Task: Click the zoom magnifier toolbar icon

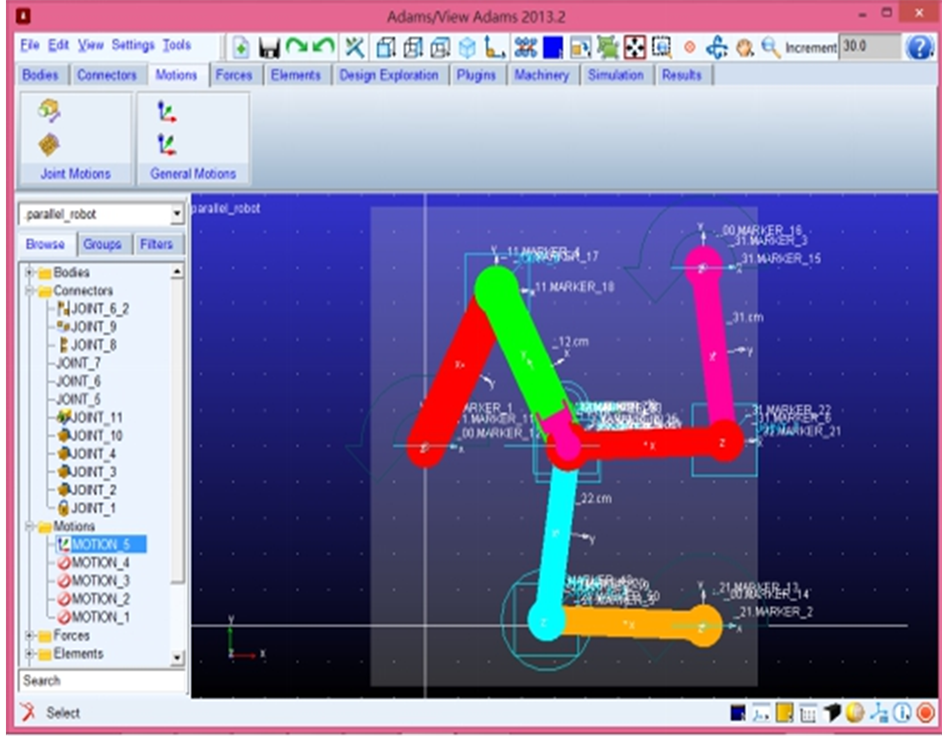Action: [770, 47]
